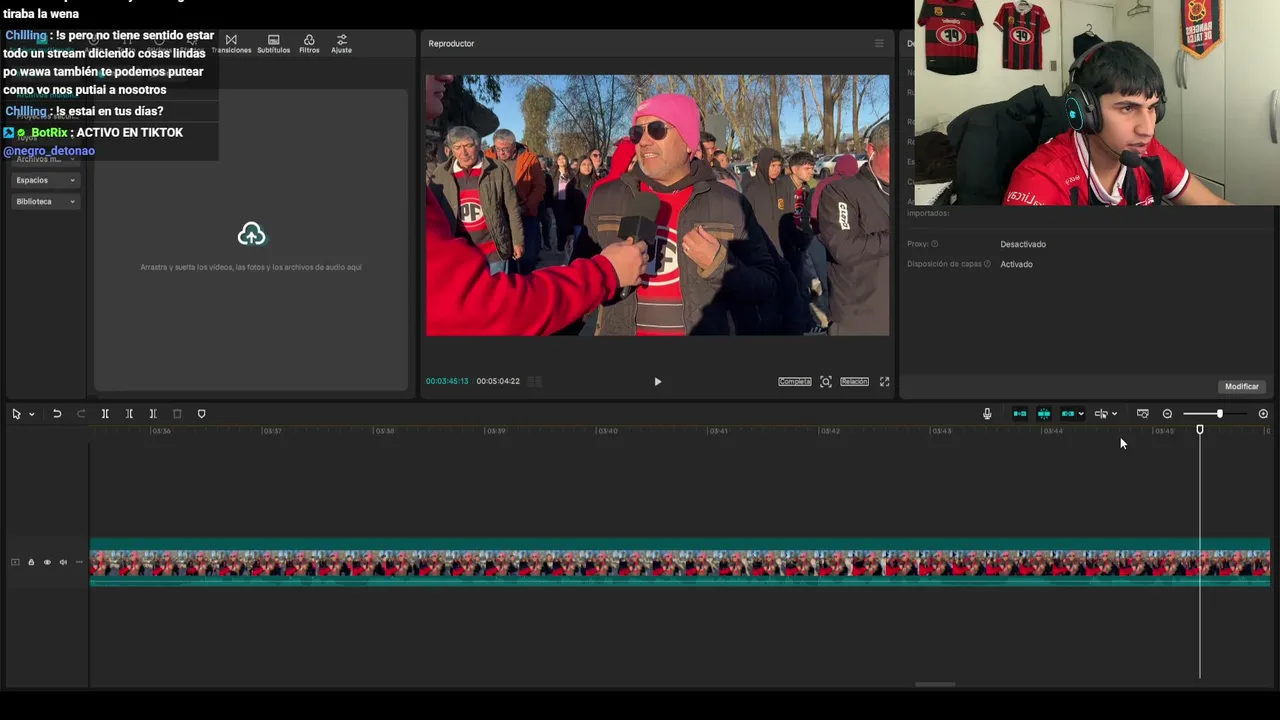Split the clip at the playhead
Screen dimensions: 1280x720
pos(105,414)
